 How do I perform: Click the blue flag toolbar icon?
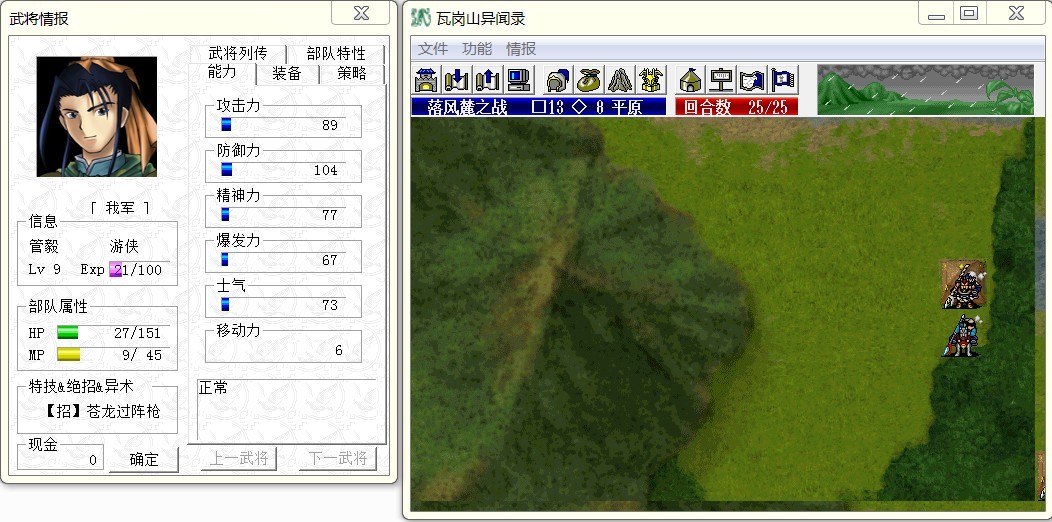782,80
